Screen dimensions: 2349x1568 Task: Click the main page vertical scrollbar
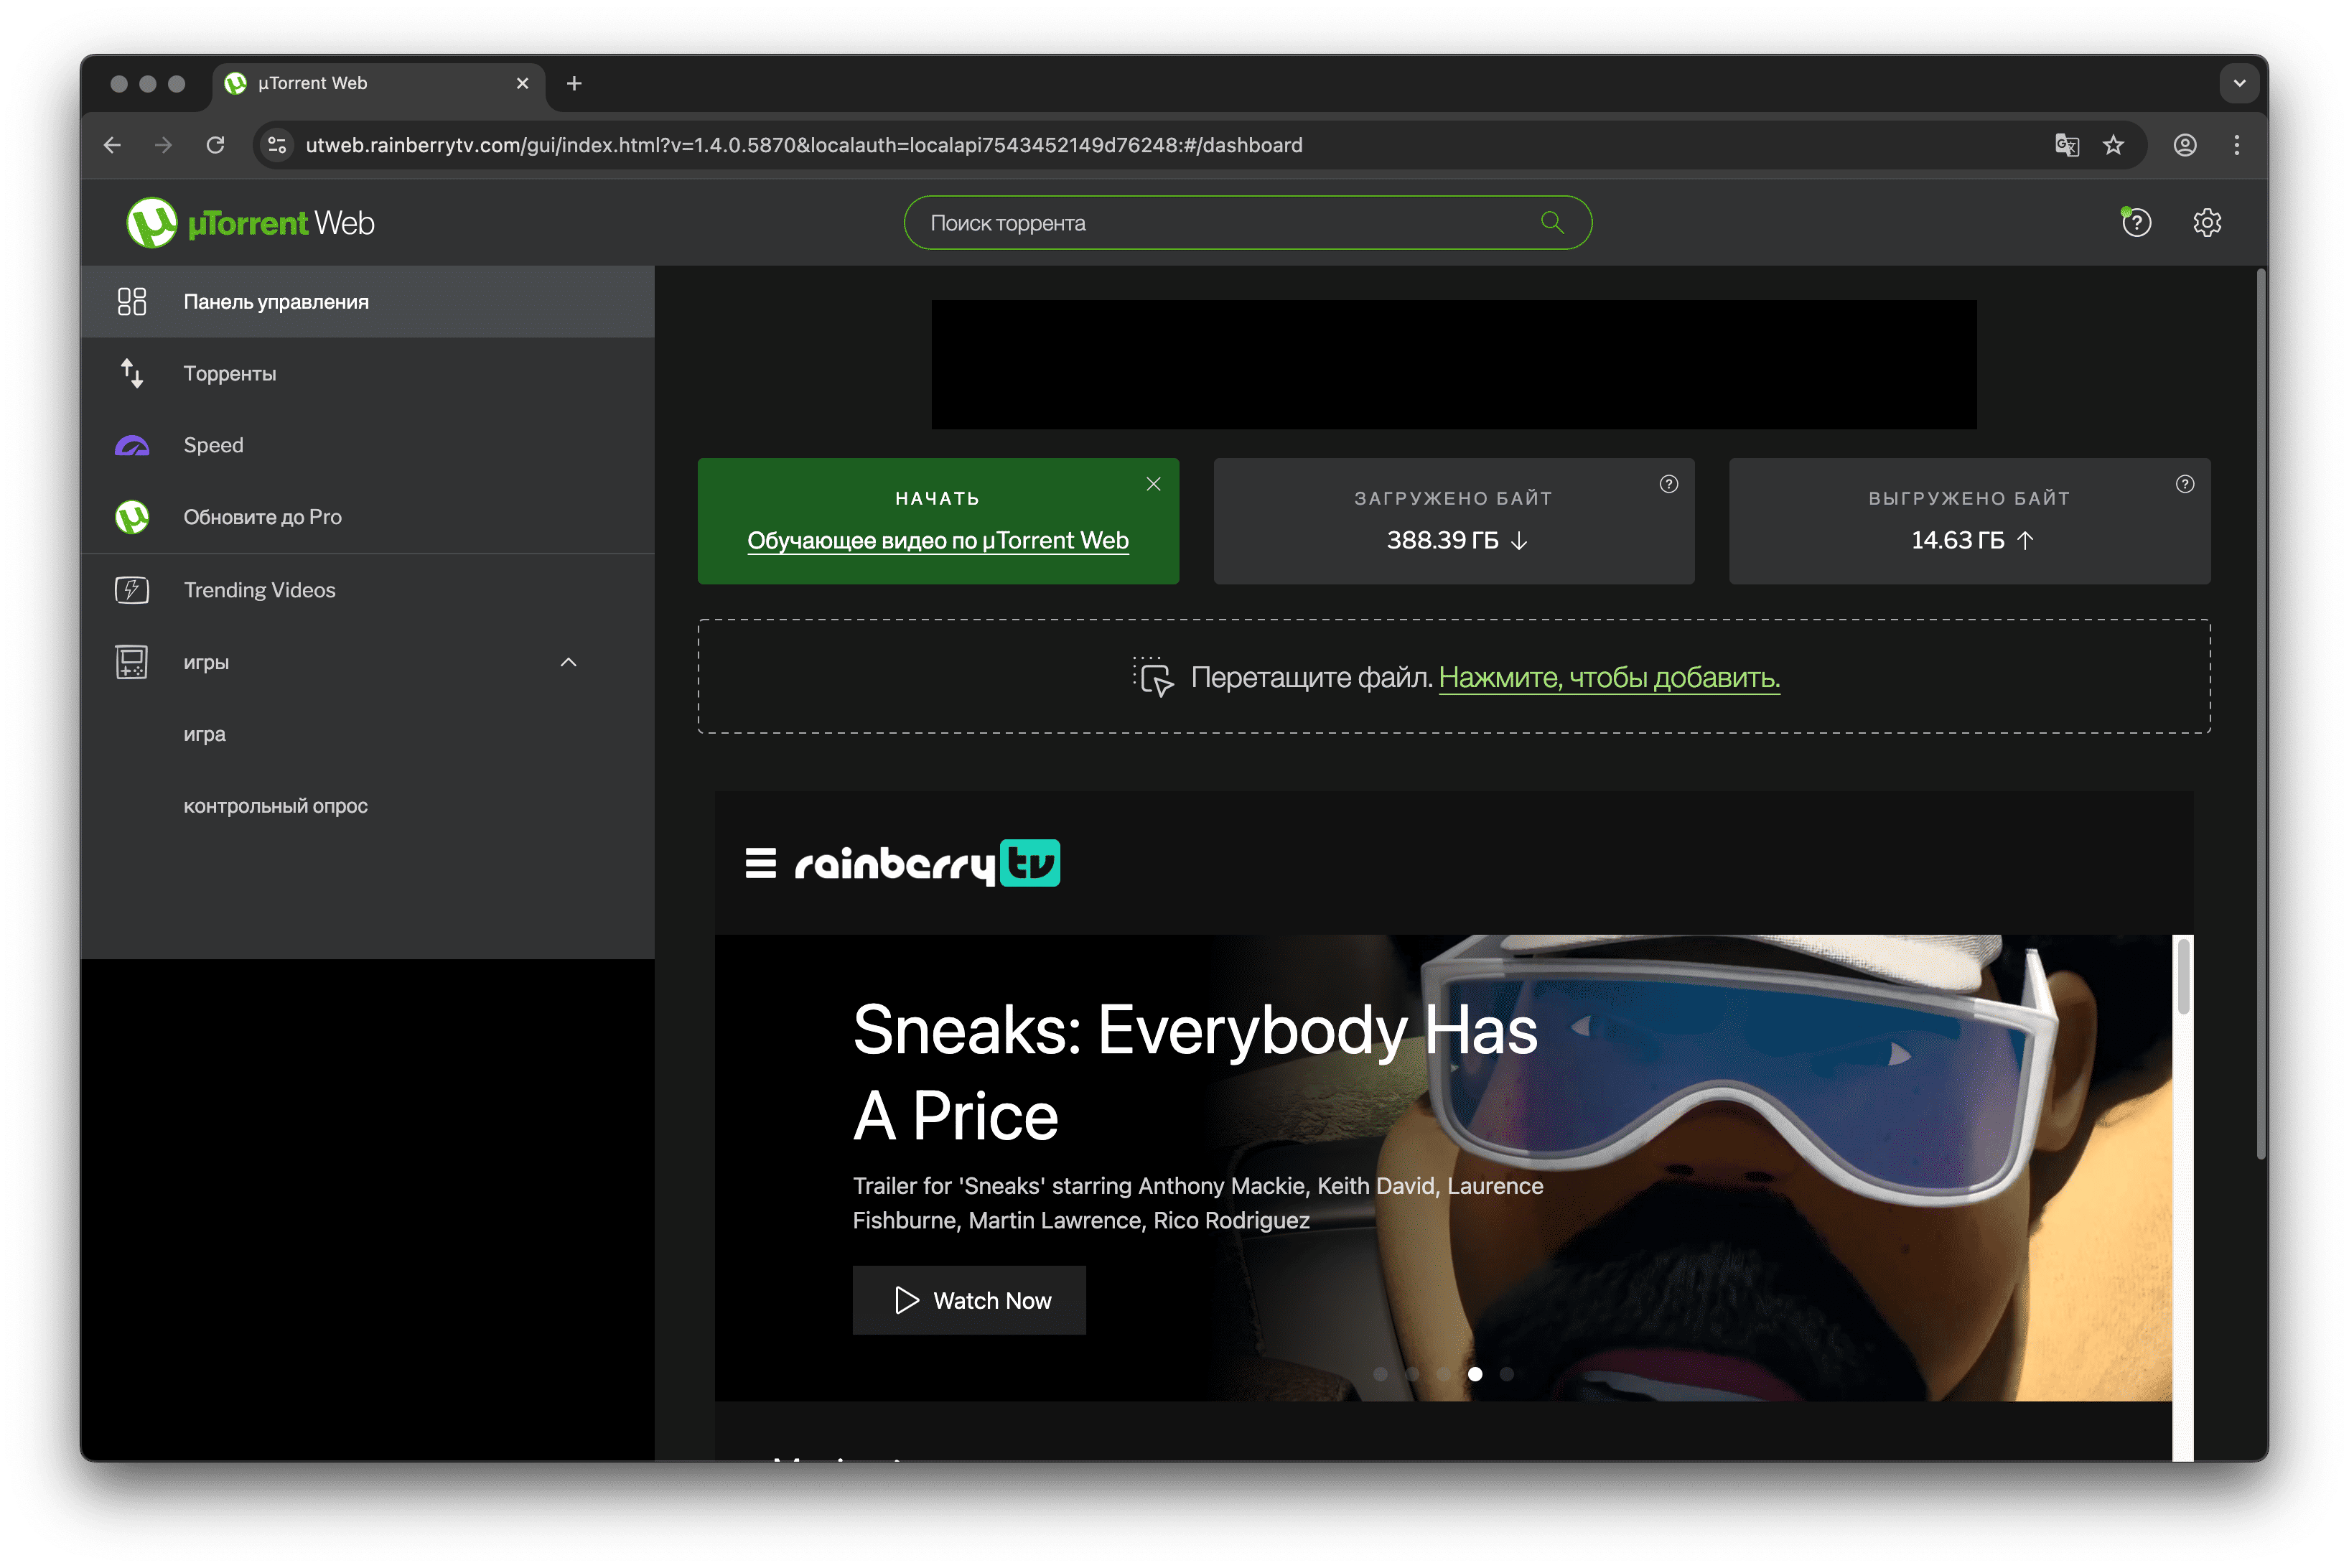click(x=2259, y=715)
